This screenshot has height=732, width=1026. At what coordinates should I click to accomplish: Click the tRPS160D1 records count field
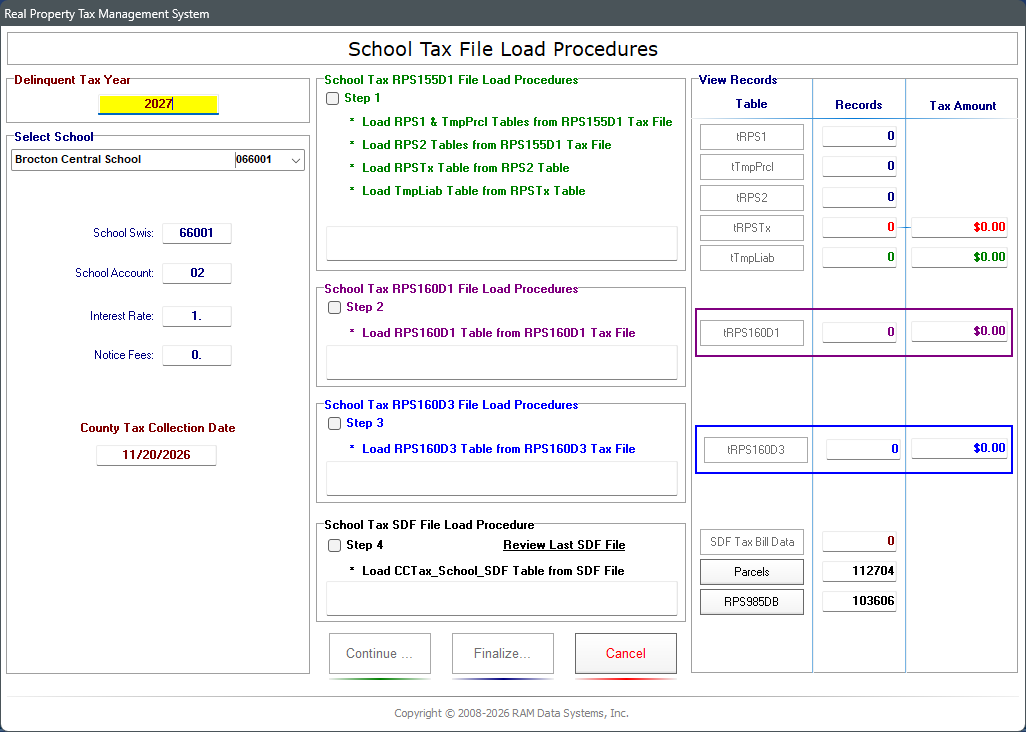(x=859, y=332)
